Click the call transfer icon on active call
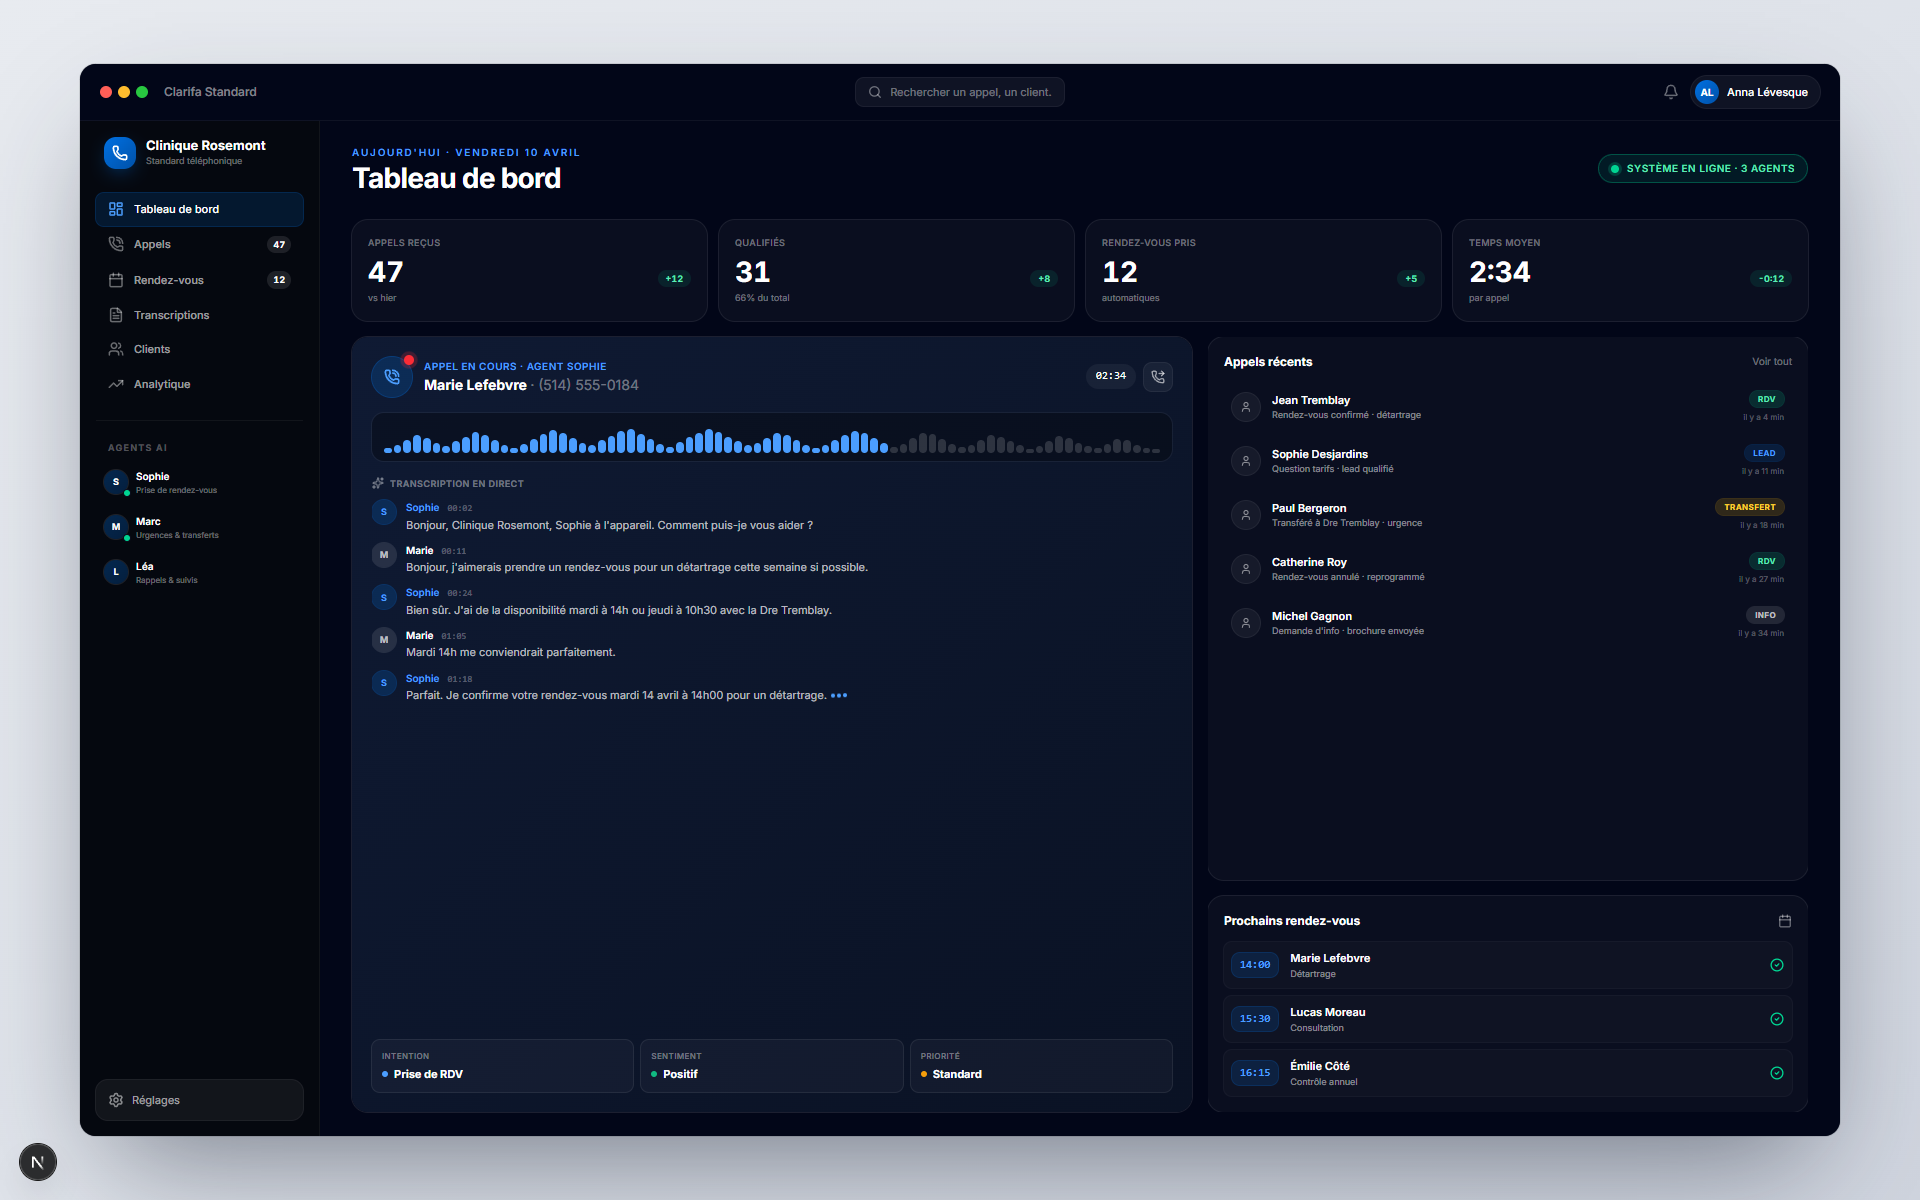Image resolution: width=1920 pixels, height=1200 pixels. [1157, 377]
